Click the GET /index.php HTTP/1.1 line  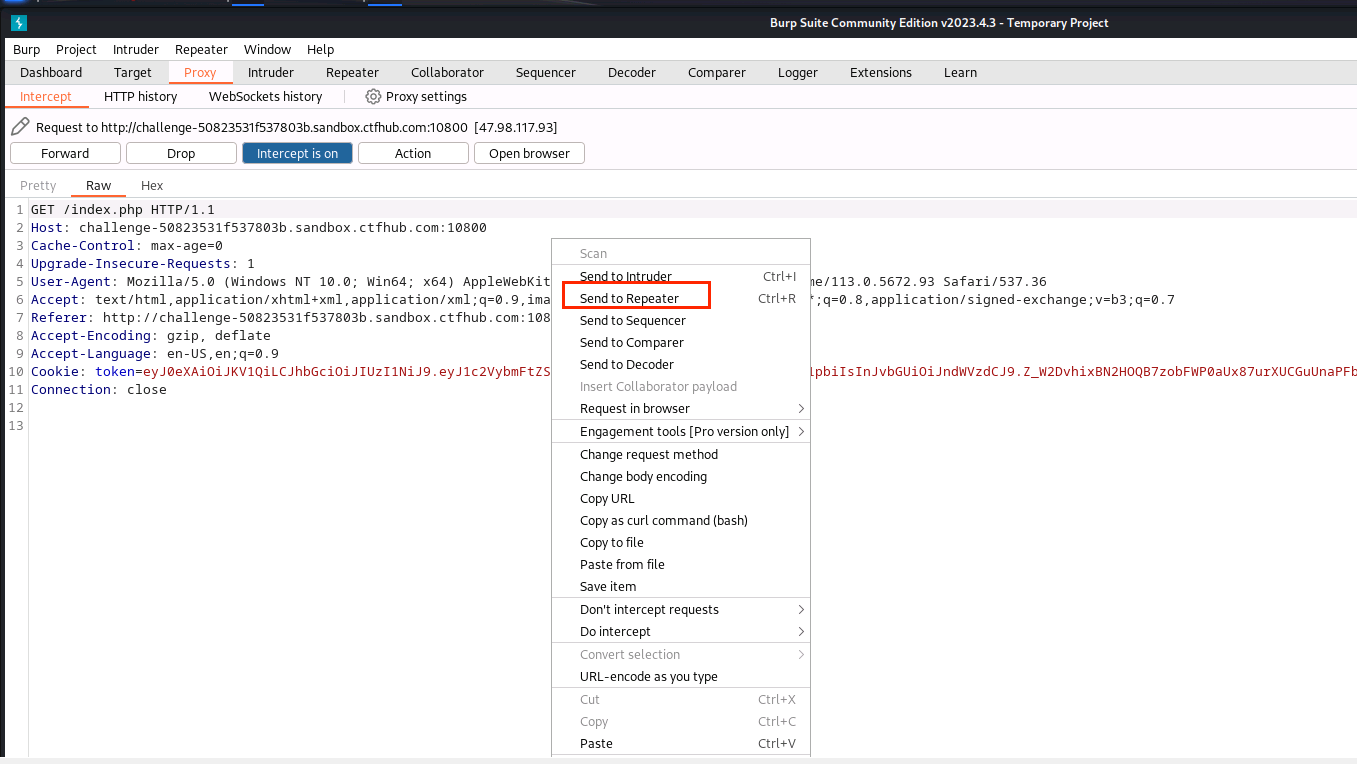click(x=123, y=209)
